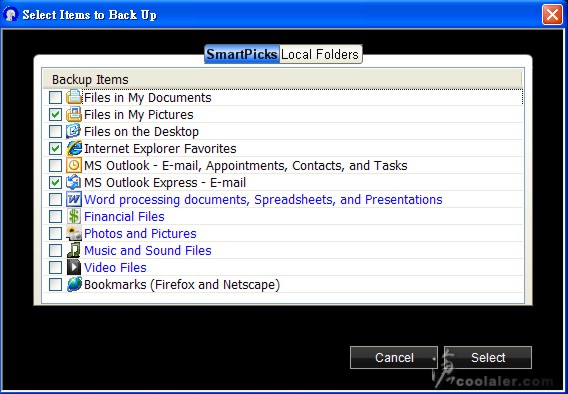Untick the MS Outlook Express checkbox
Viewport: 568px width, 394px height.
[x=55, y=182]
